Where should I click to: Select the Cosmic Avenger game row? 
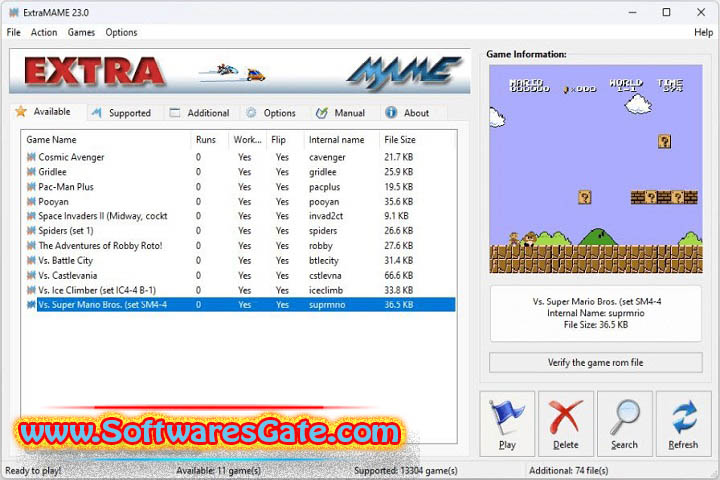239,157
